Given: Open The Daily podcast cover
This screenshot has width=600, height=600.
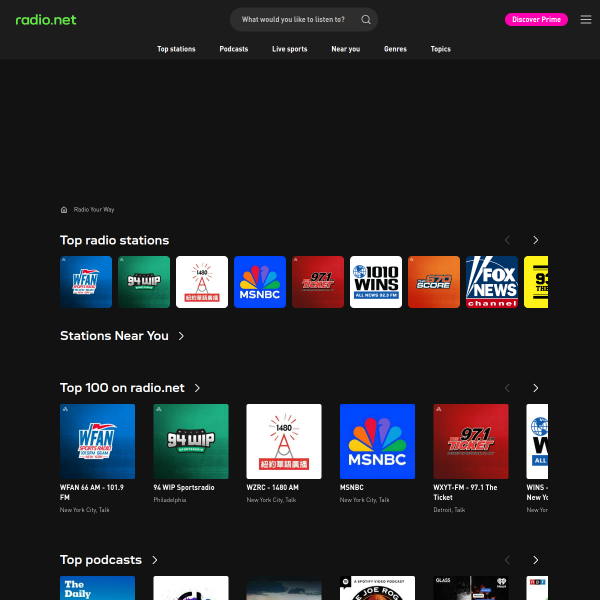Looking at the screenshot, I should 98,588.
